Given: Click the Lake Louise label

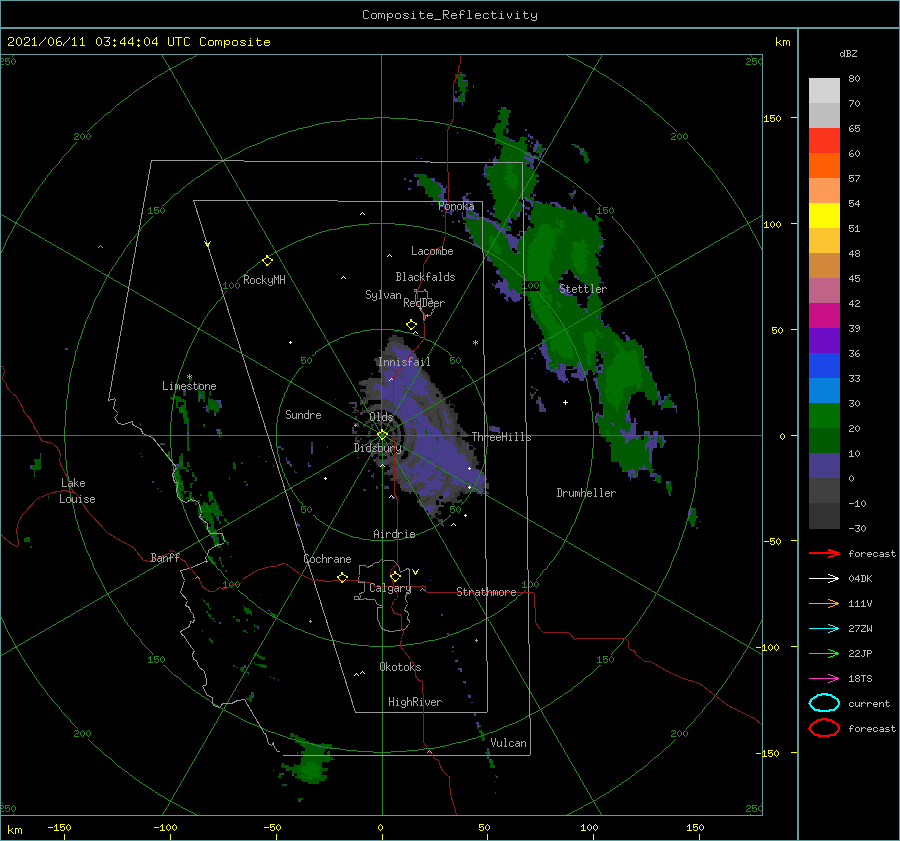Looking at the screenshot, I should [77, 491].
